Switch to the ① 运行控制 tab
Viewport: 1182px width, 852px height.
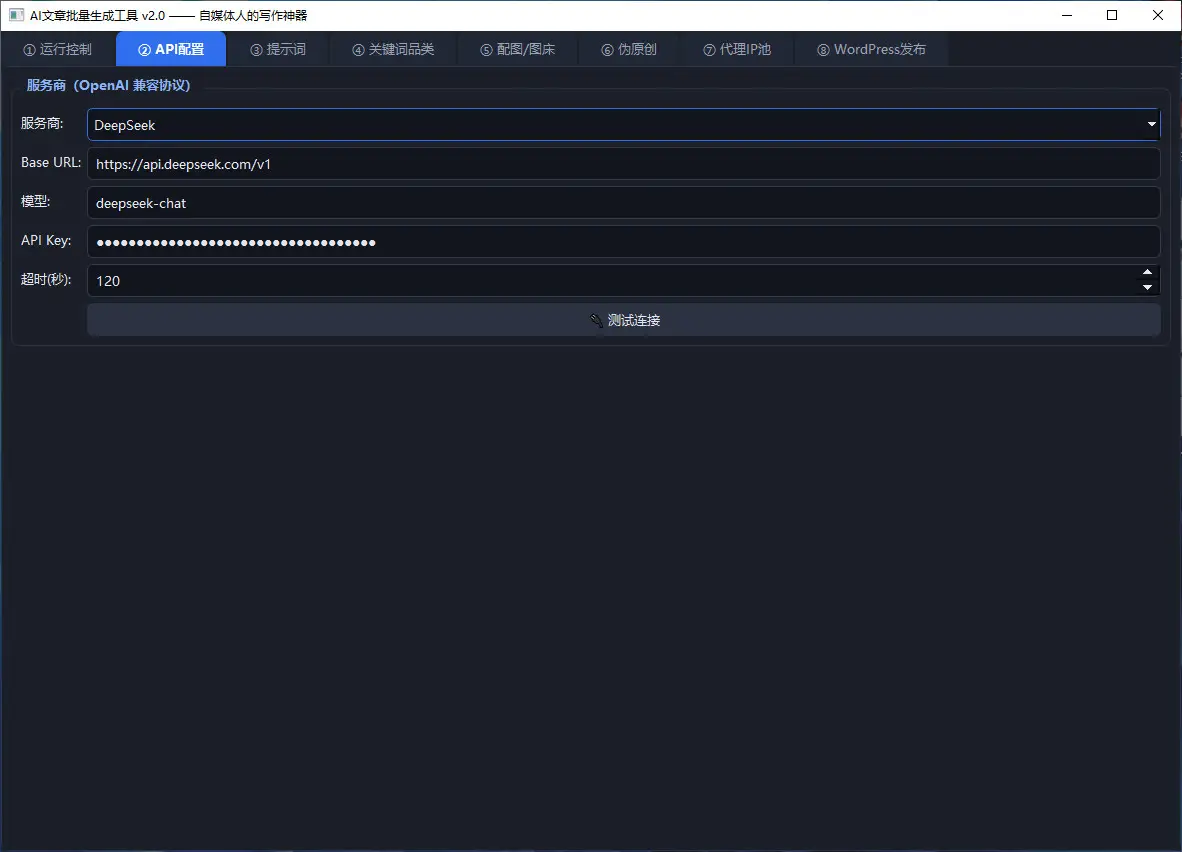57,49
